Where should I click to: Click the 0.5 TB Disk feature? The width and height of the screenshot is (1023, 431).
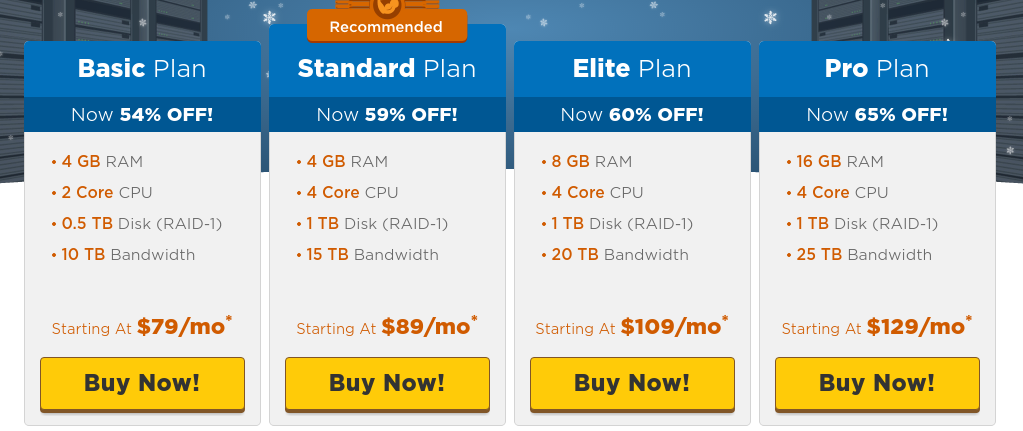coord(137,224)
